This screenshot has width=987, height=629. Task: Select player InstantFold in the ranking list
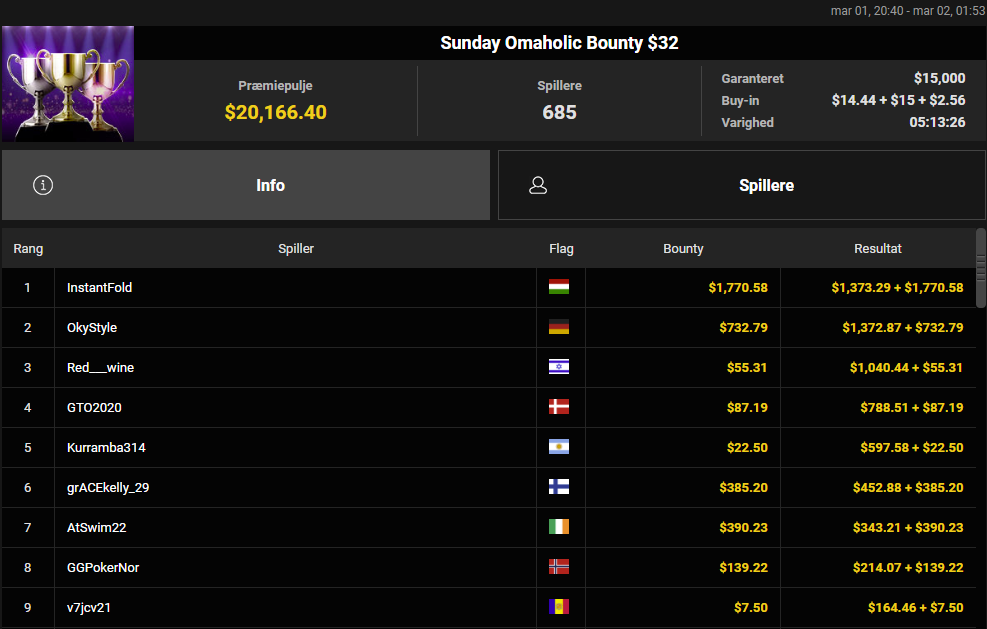coord(100,288)
